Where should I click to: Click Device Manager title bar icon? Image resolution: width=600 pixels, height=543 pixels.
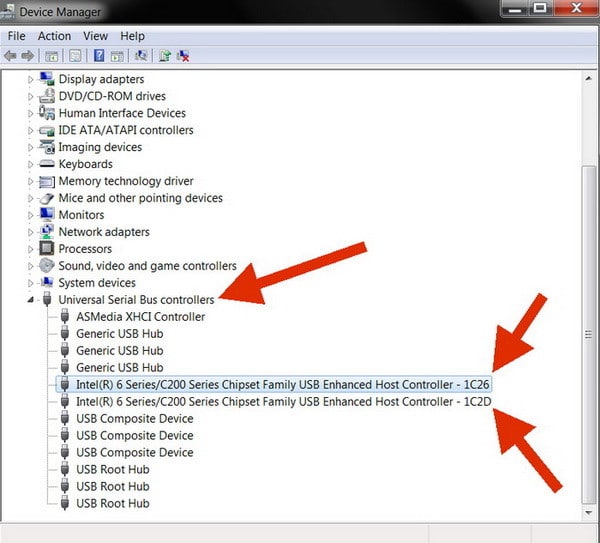[8, 11]
